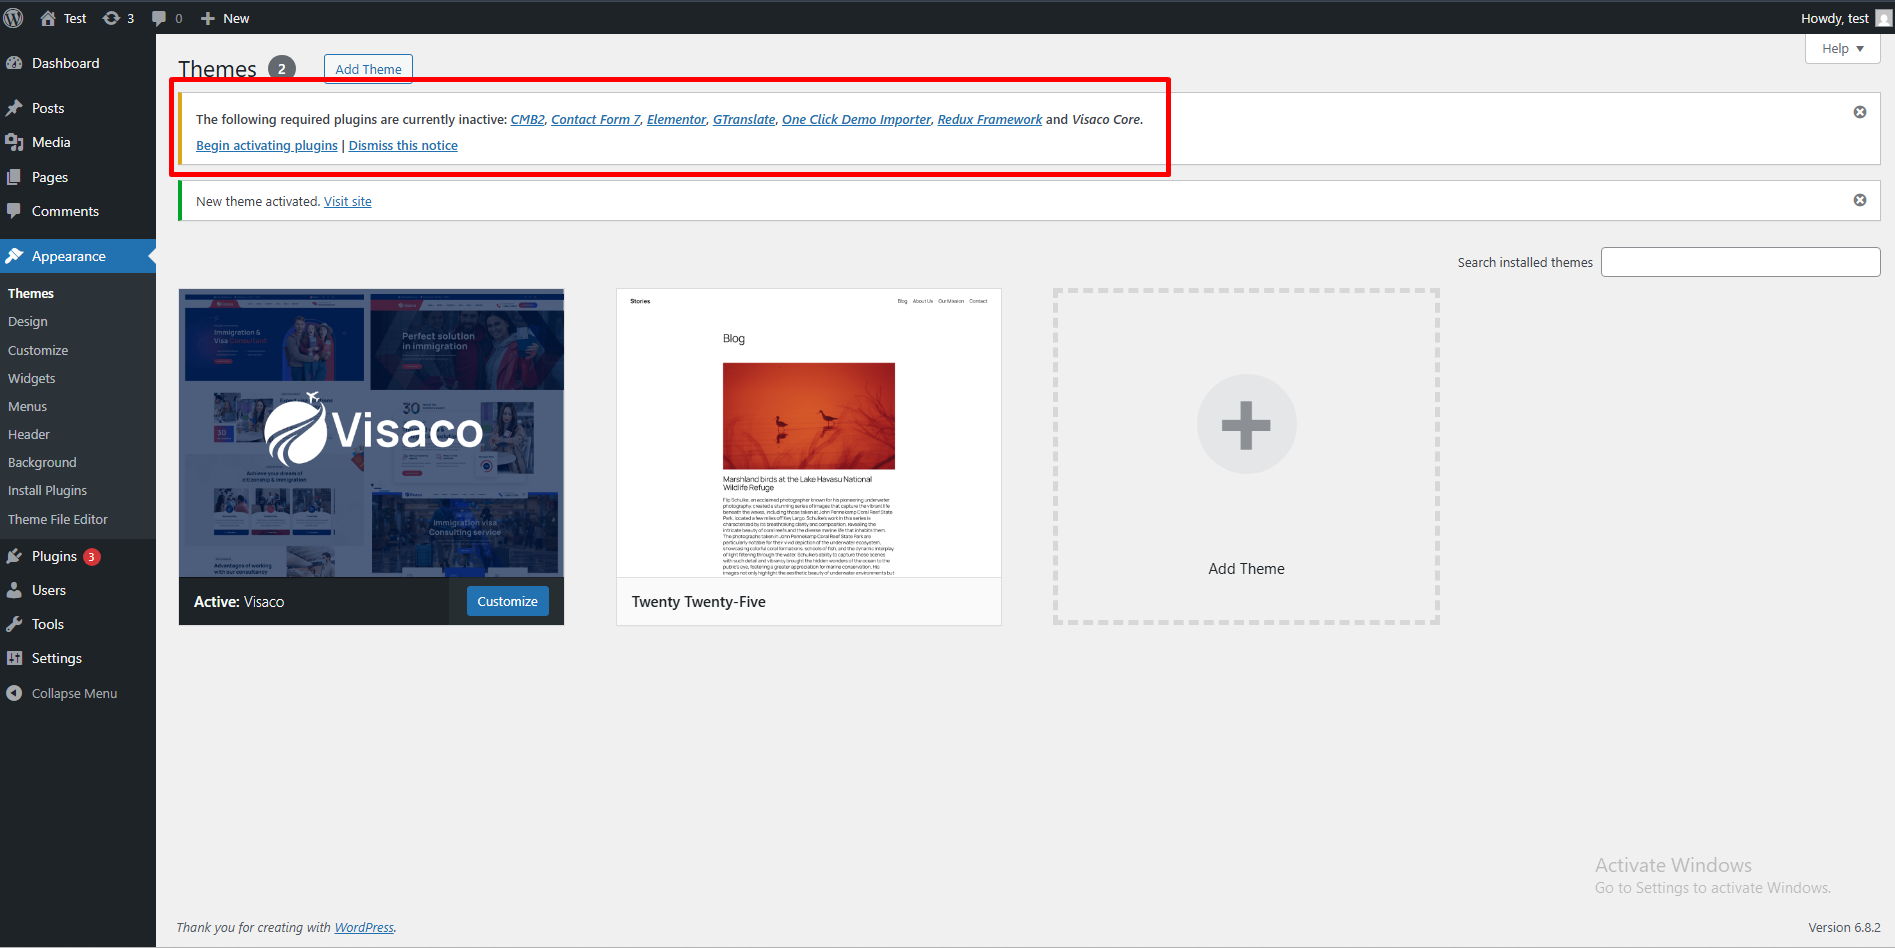Open the Plugins menu in sidebar
This screenshot has width=1895, height=948.
[x=54, y=556]
